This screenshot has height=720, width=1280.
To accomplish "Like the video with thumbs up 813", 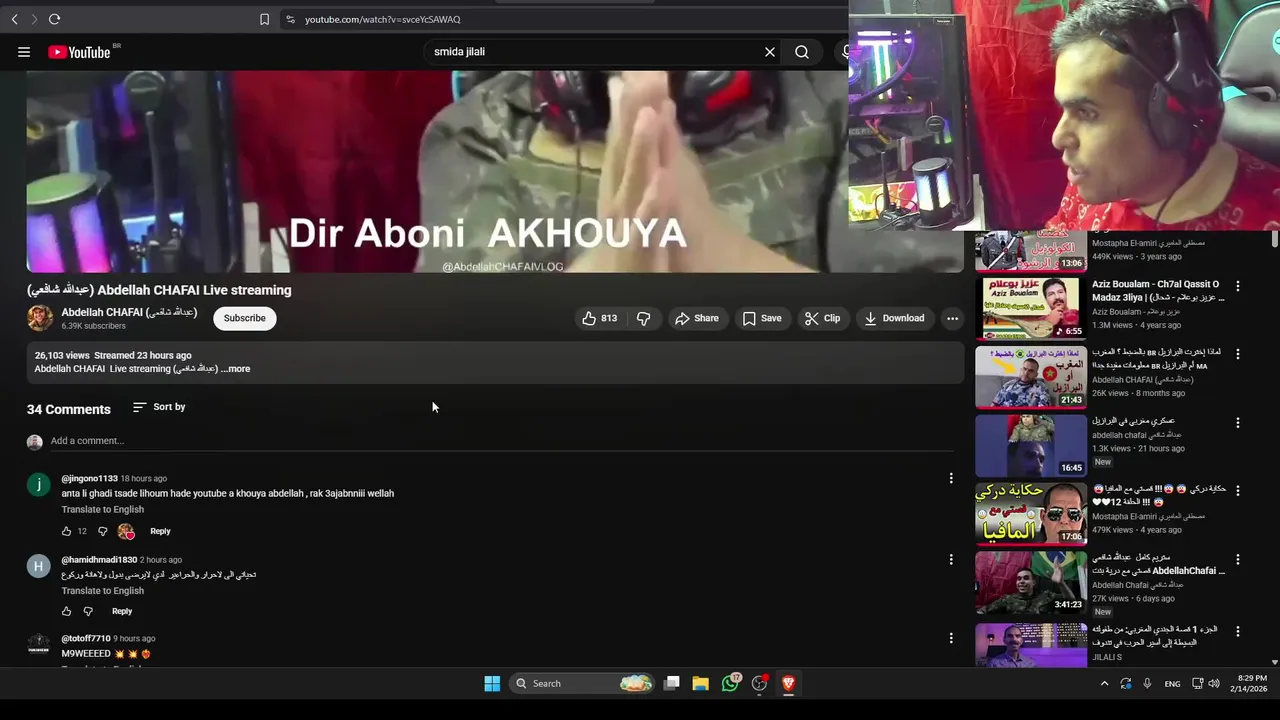I will tap(600, 318).
